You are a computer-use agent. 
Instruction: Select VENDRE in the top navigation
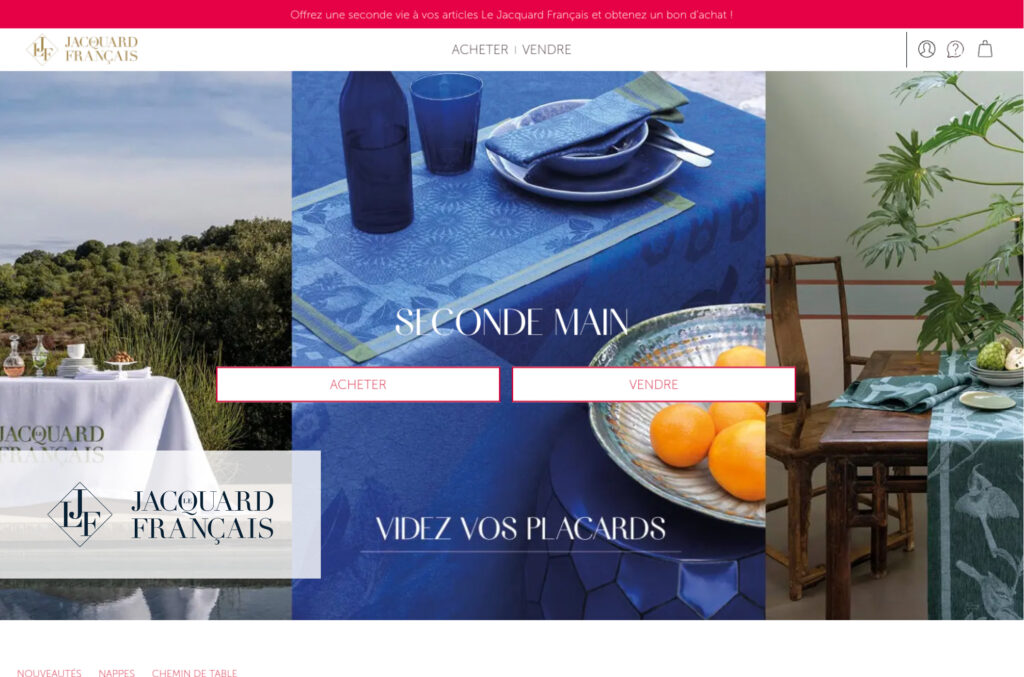[x=547, y=50]
